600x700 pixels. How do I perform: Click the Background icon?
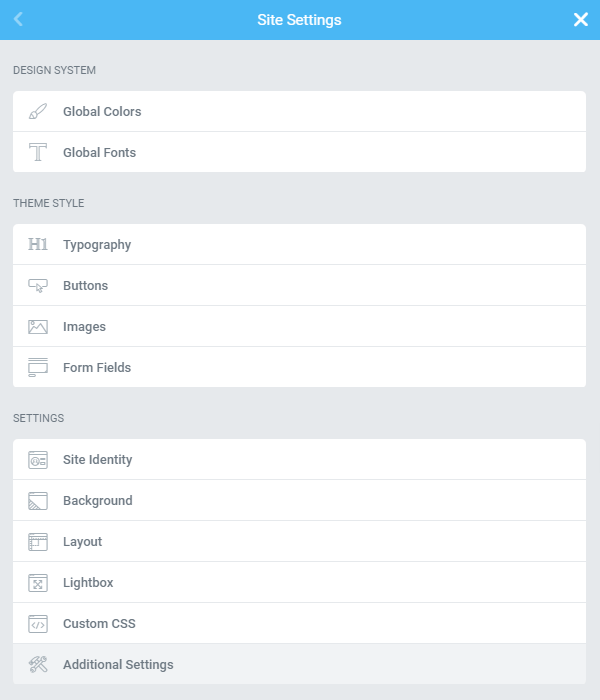pos(38,501)
